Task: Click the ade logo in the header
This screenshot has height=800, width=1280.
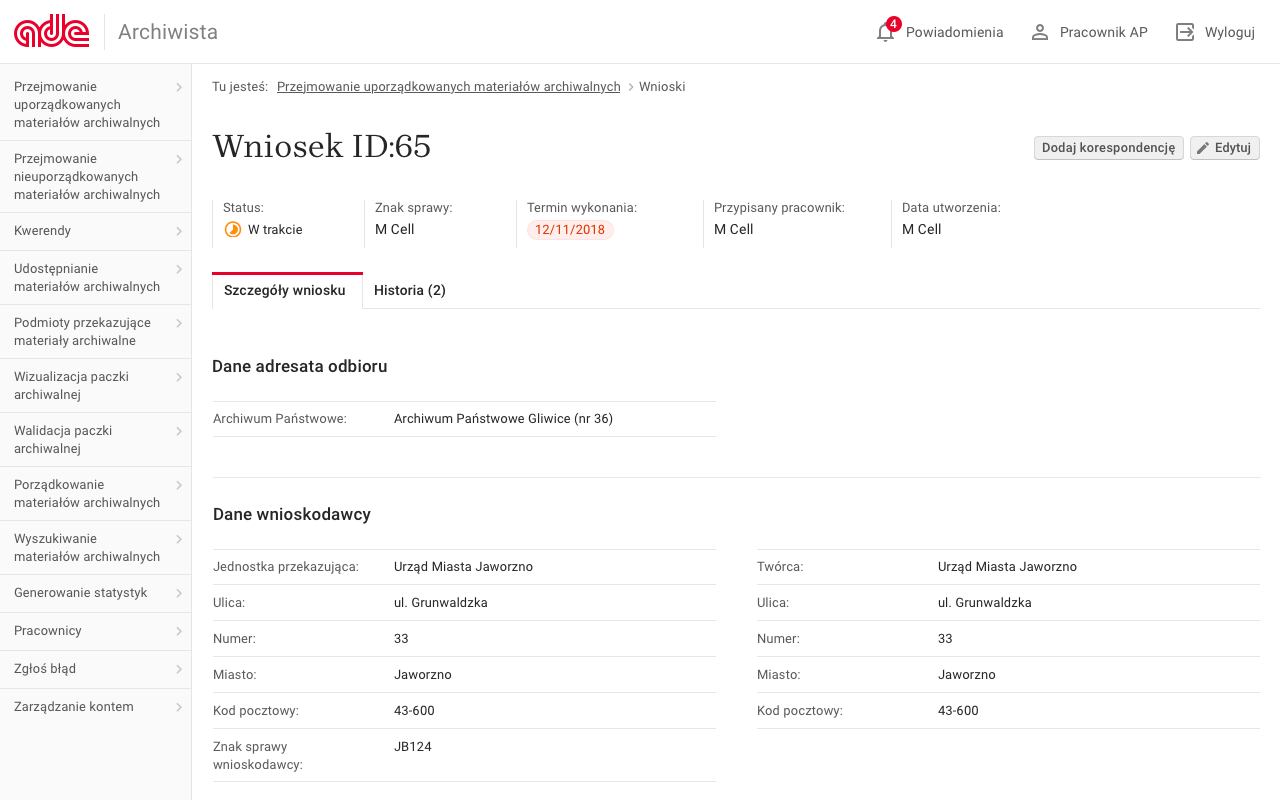Action: 50,30
